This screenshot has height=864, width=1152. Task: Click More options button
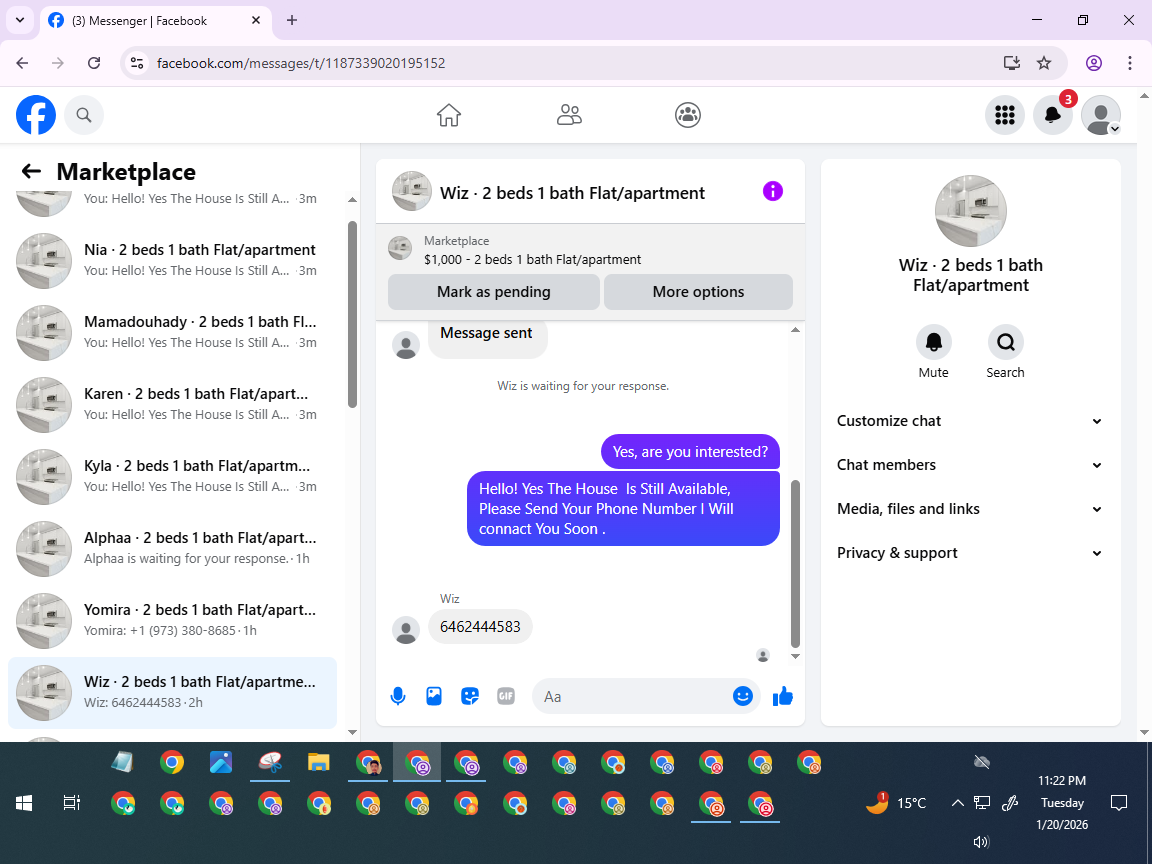(x=698, y=292)
